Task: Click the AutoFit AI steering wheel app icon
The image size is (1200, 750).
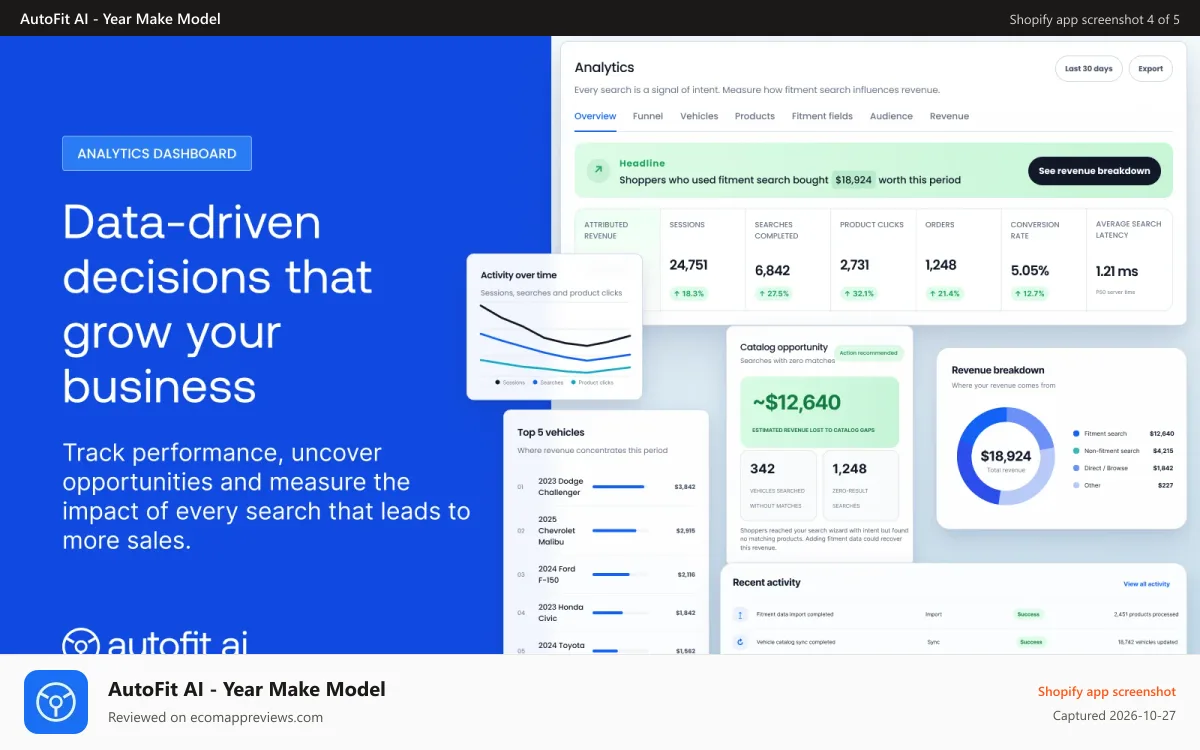Action: coord(56,702)
